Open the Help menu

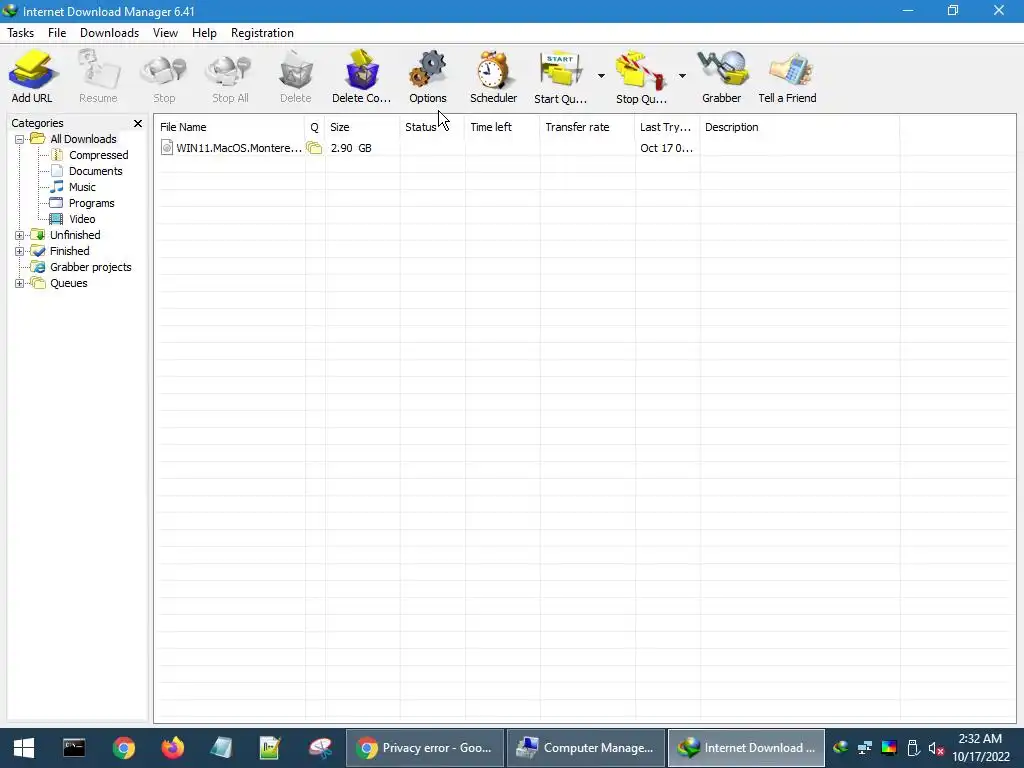(x=204, y=33)
